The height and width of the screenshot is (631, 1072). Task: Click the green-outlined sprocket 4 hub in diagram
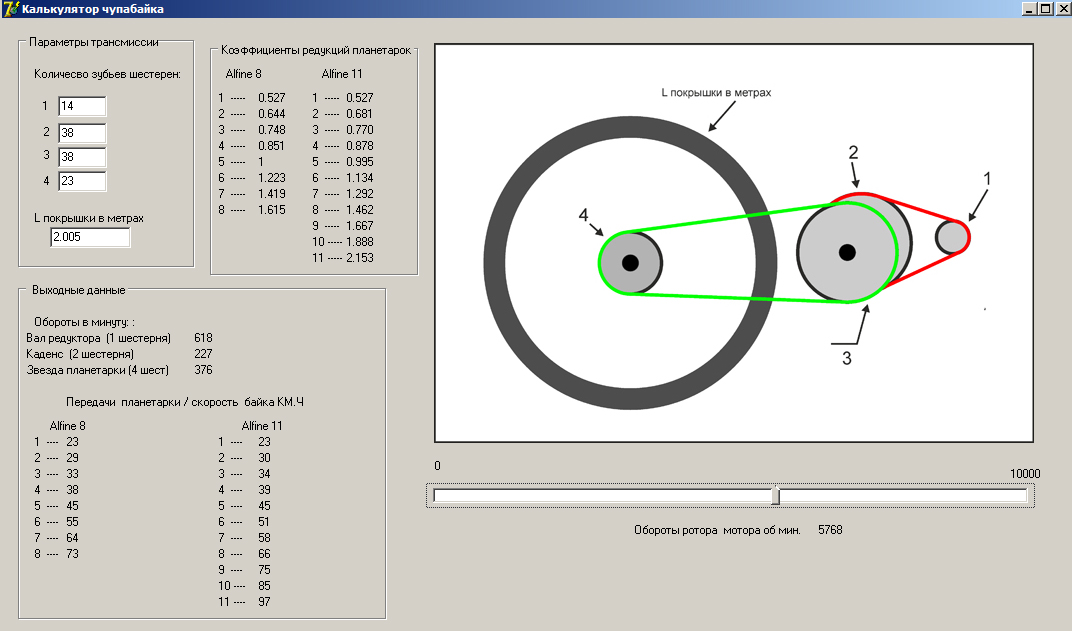click(630, 263)
